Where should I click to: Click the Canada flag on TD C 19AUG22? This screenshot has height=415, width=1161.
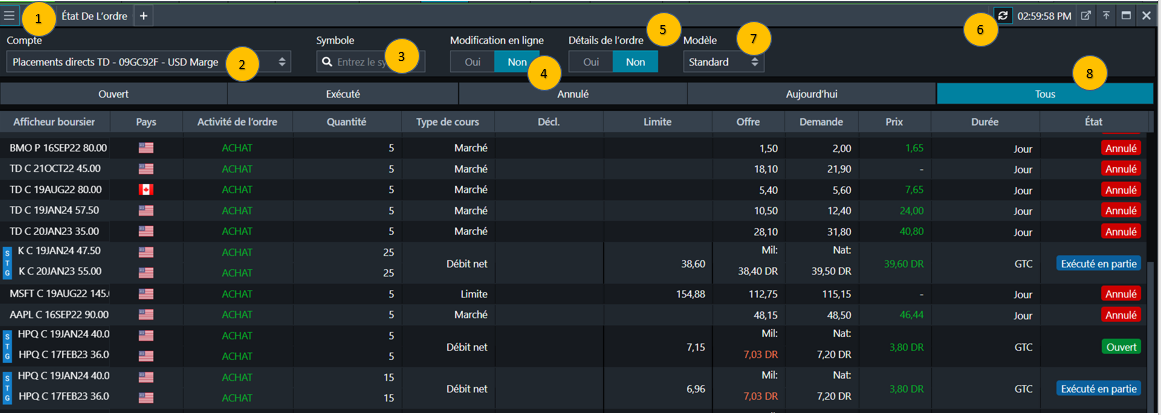pyautogui.click(x=146, y=190)
